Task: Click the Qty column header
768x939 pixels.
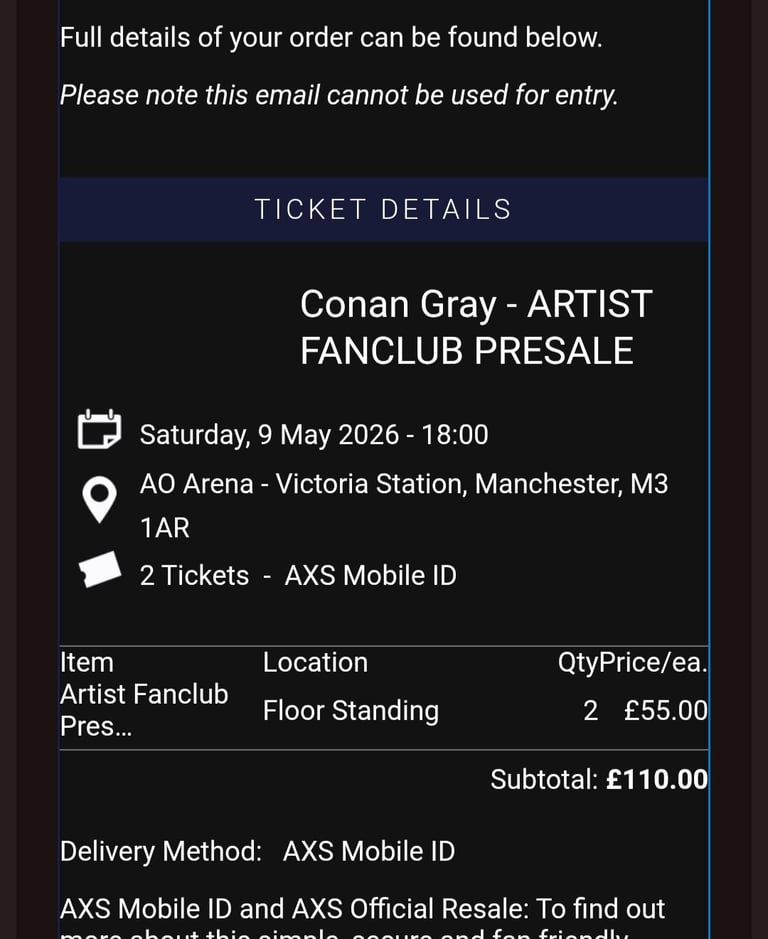Action: (577, 663)
